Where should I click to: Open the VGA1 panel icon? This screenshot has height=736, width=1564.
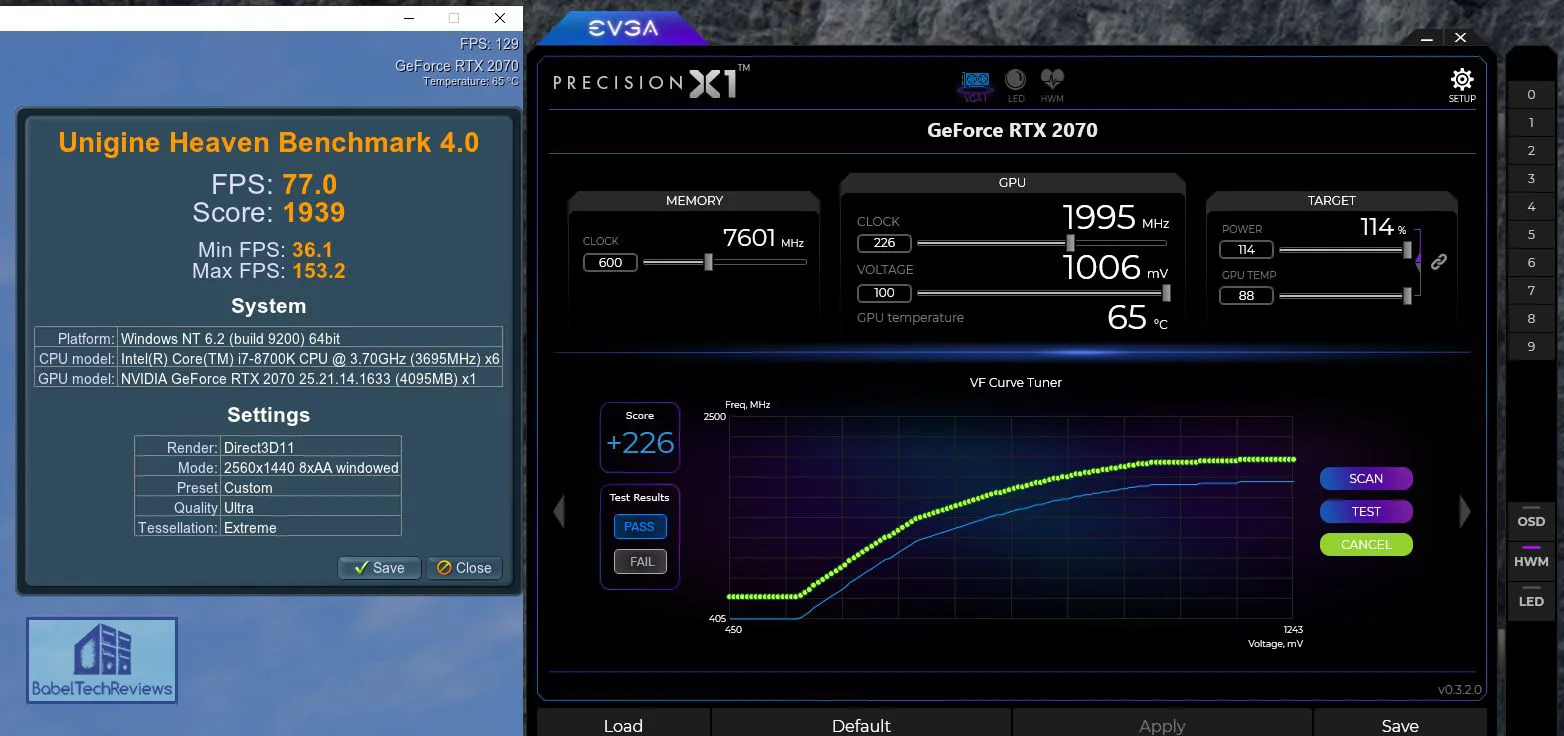pyautogui.click(x=975, y=85)
